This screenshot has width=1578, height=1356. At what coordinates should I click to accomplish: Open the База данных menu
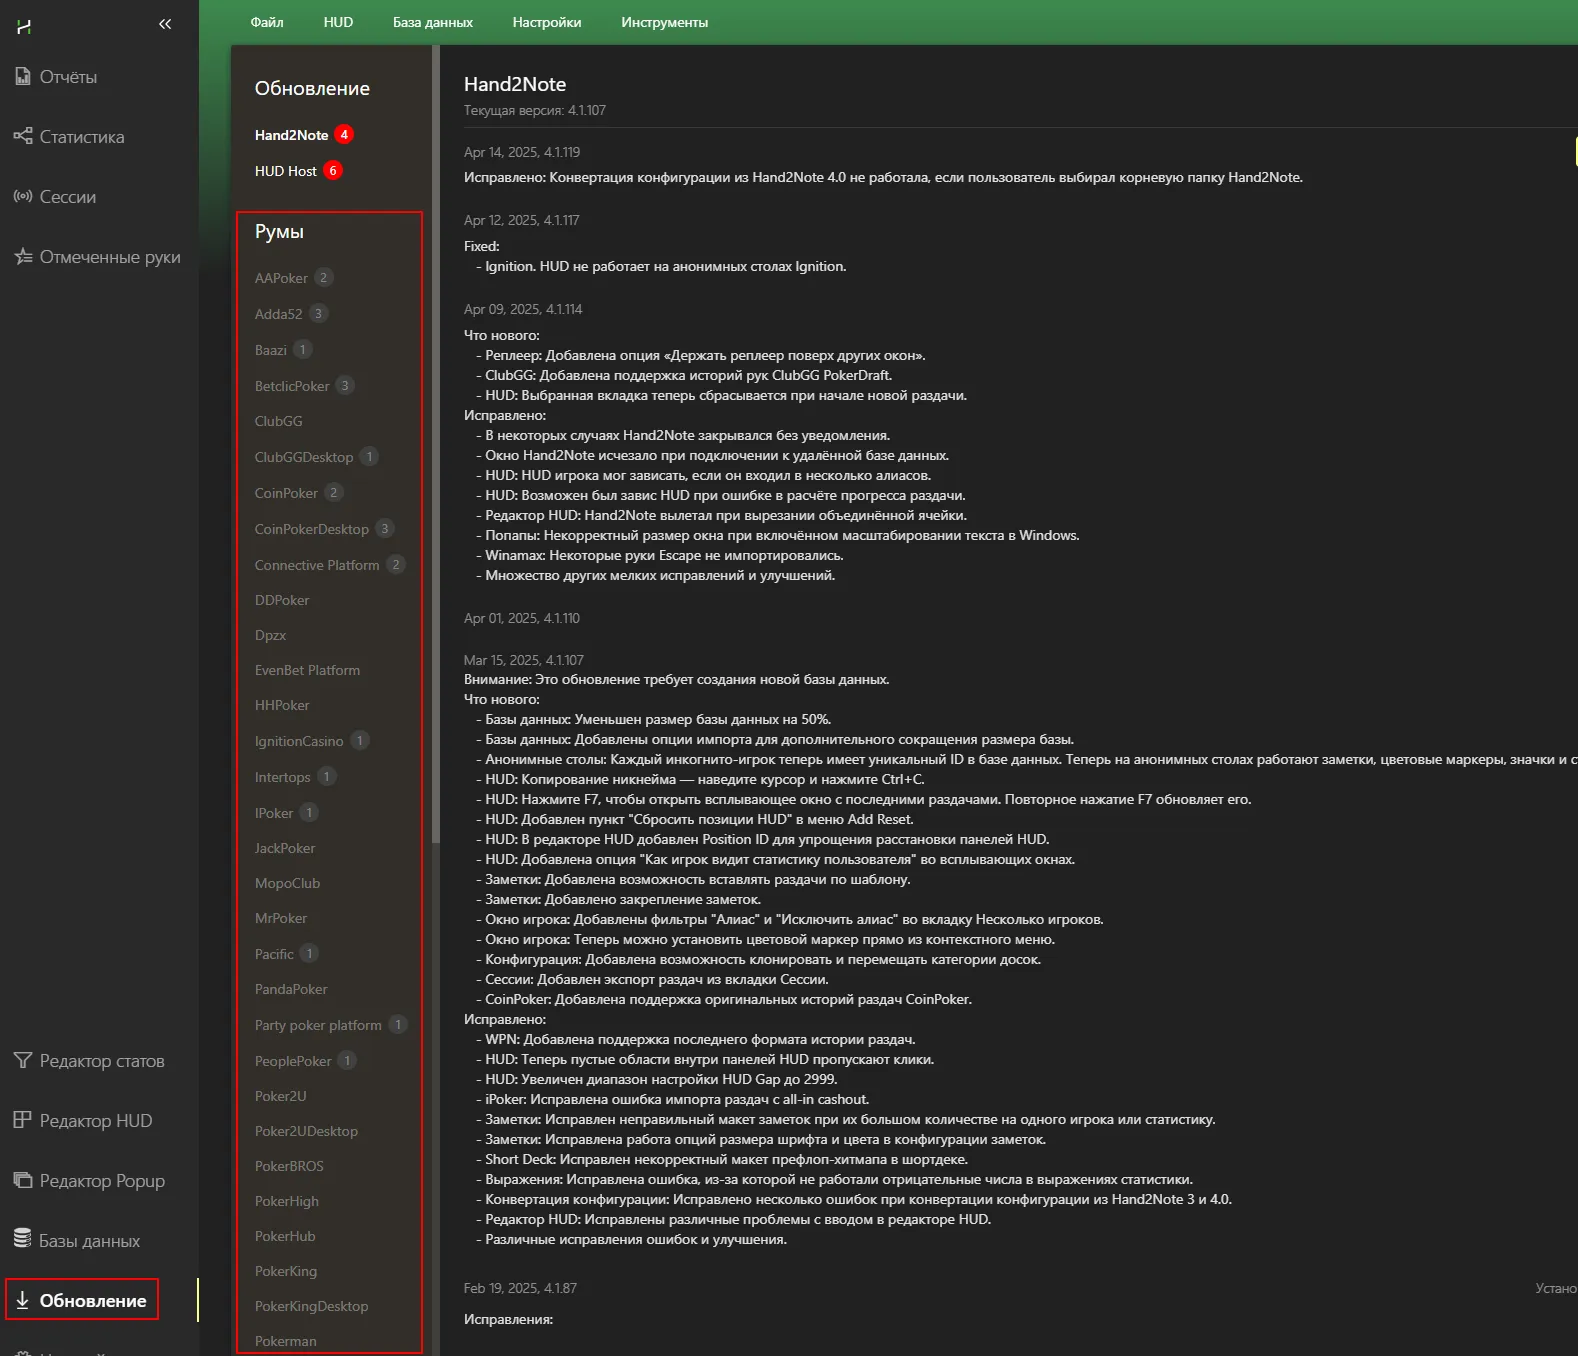point(432,22)
